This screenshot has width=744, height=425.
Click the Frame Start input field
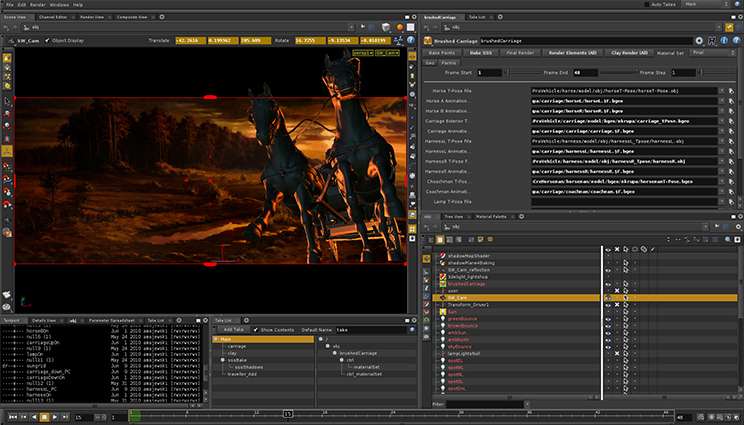point(489,73)
